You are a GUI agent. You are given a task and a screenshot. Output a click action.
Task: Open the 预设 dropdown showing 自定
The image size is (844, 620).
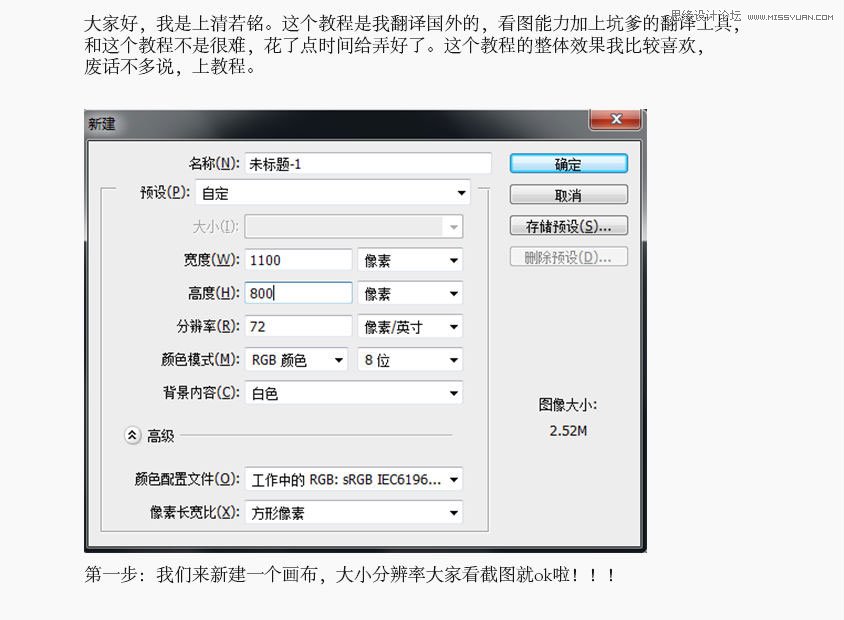pos(333,193)
